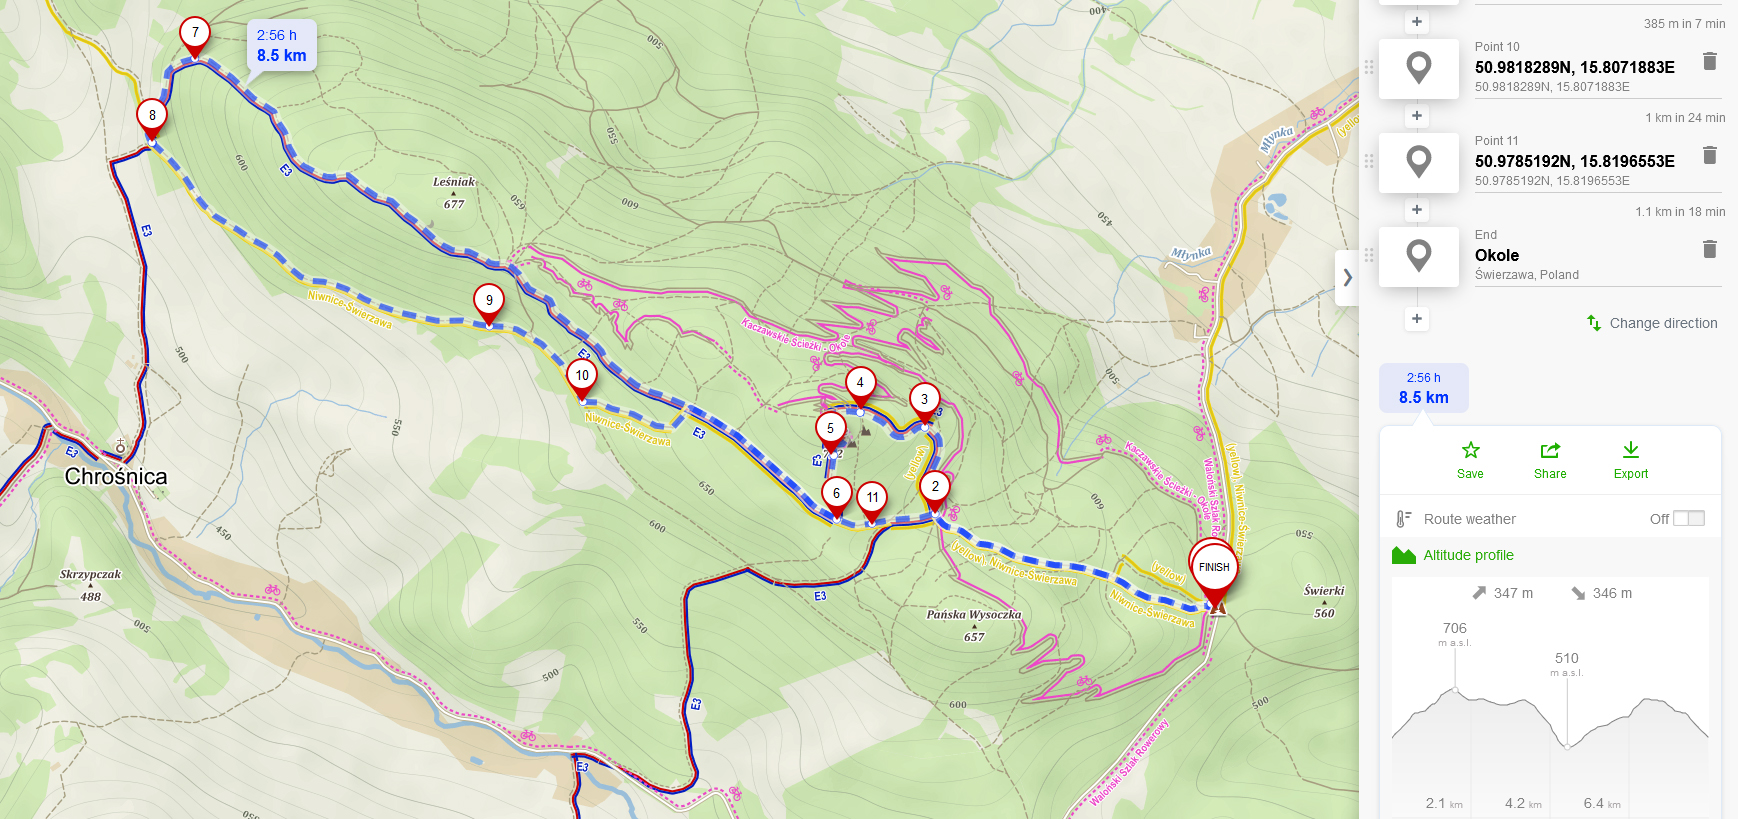This screenshot has height=819, width=1738.
Task: Select the FINISH marker on map
Action: 1214,571
